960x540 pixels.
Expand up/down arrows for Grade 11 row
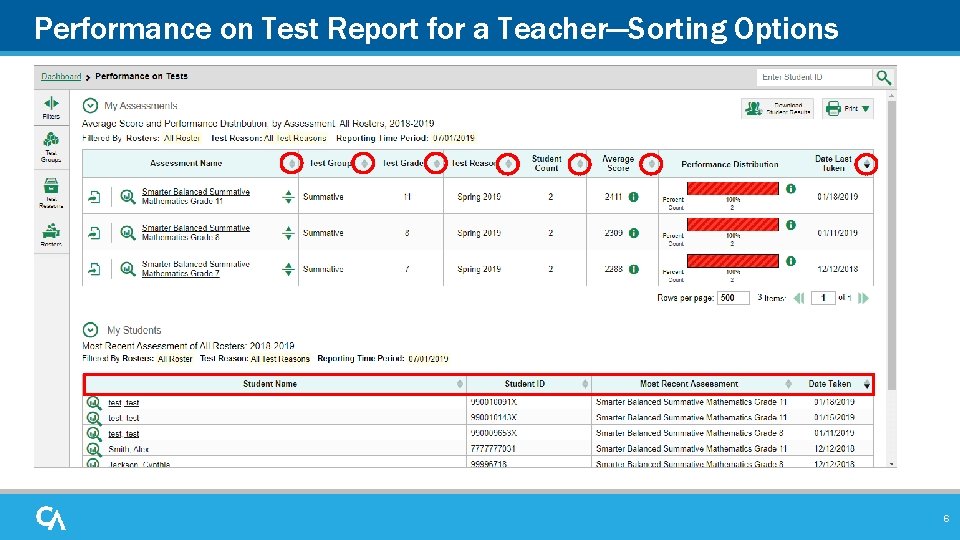click(x=288, y=197)
